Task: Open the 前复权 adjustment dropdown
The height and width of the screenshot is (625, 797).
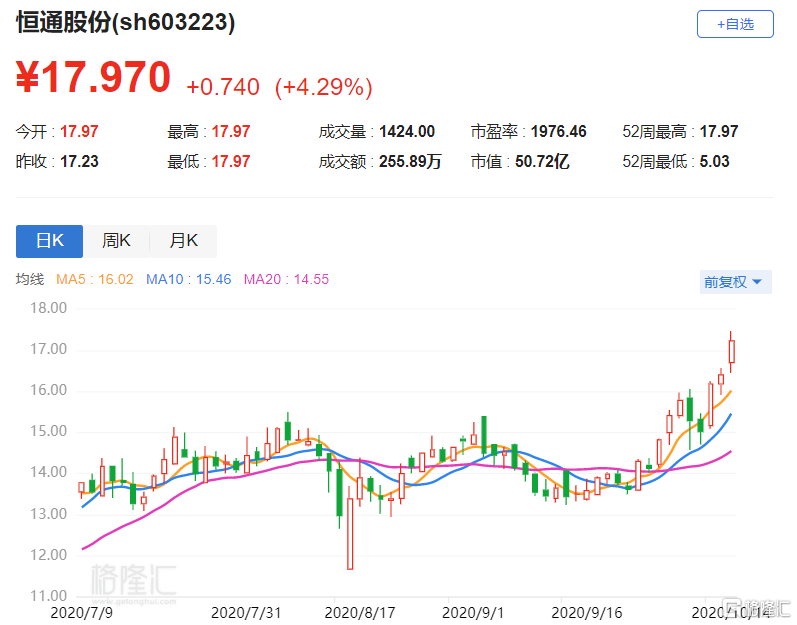Action: 735,282
